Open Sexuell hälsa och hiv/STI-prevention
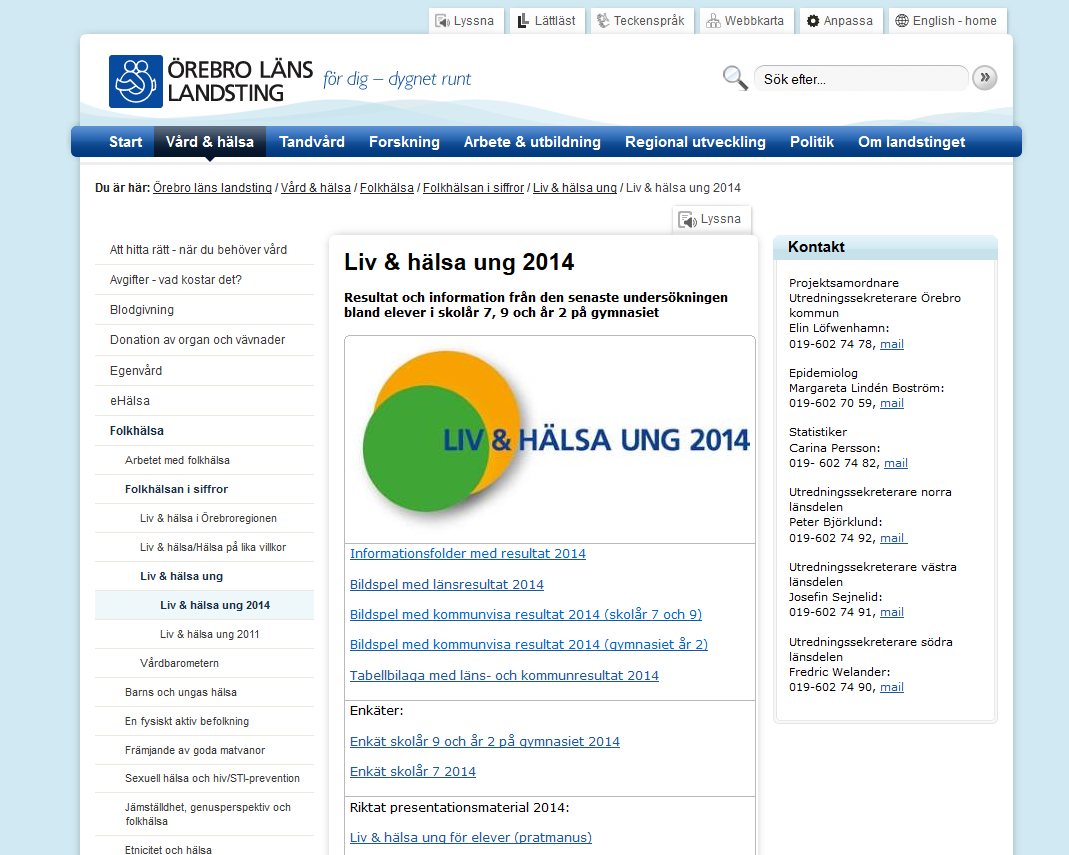The height and width of the screenshot is (855, 1069). pyautogui.click(x=205, y=778)
